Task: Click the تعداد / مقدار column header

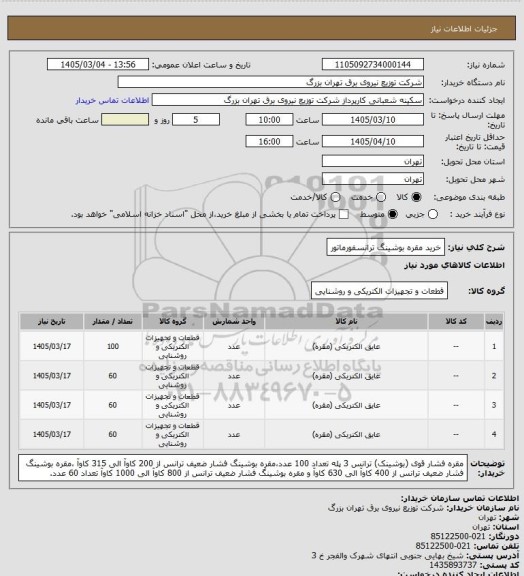Action: 112,321
